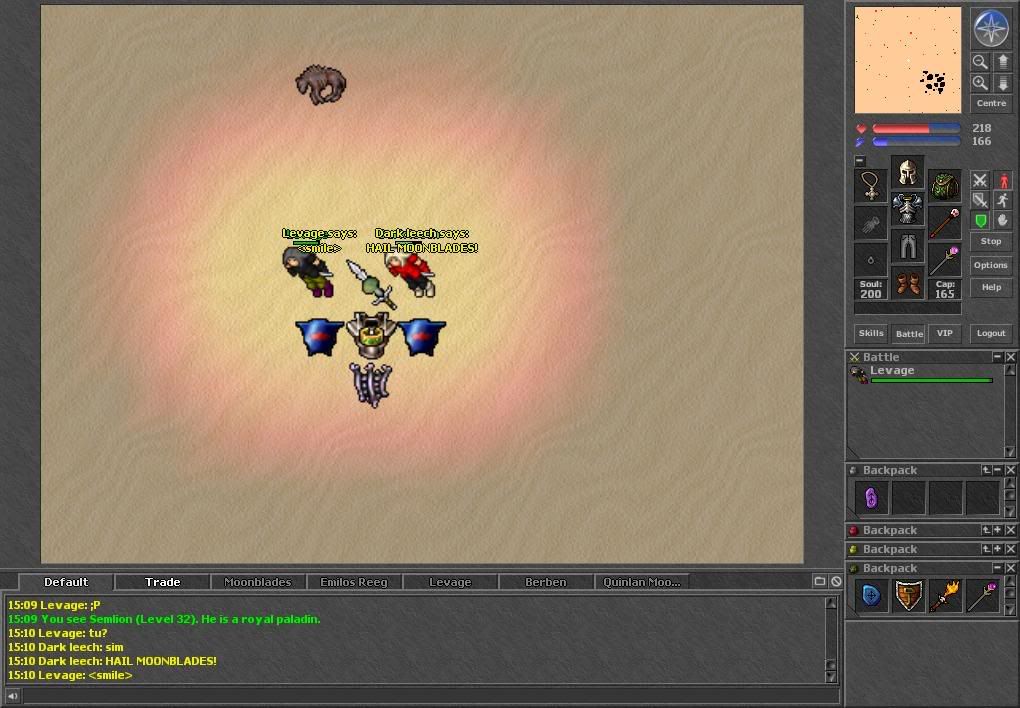
Task: Toggle chat sound button beside input
Action: tap(12, 696)
